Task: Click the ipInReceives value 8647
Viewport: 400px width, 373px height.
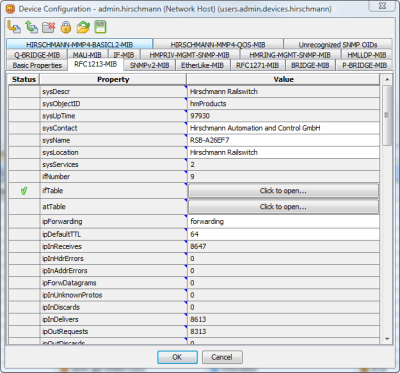Action: 283,247
